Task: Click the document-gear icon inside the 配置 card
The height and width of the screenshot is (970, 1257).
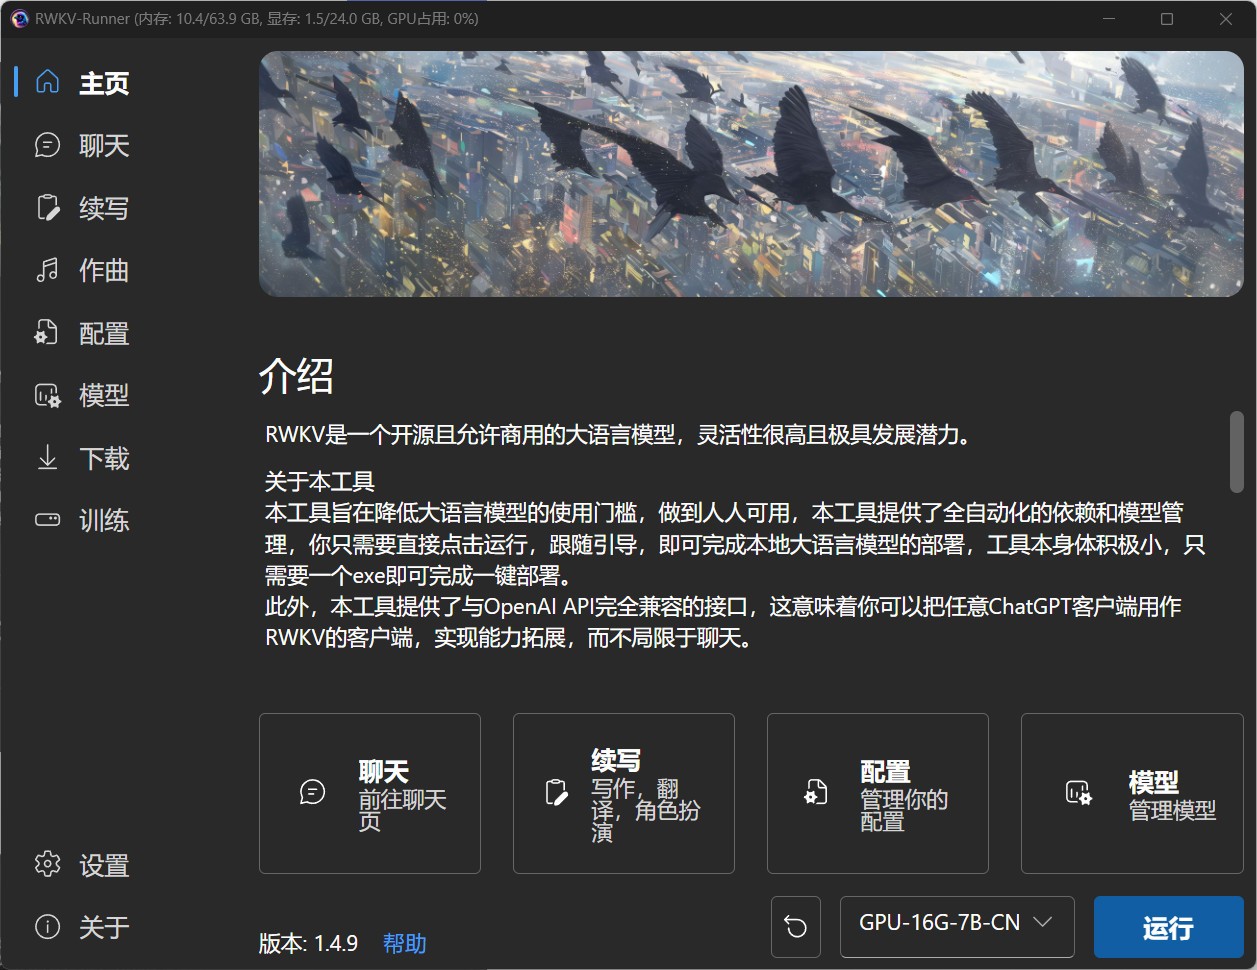Action: [816, 793]
